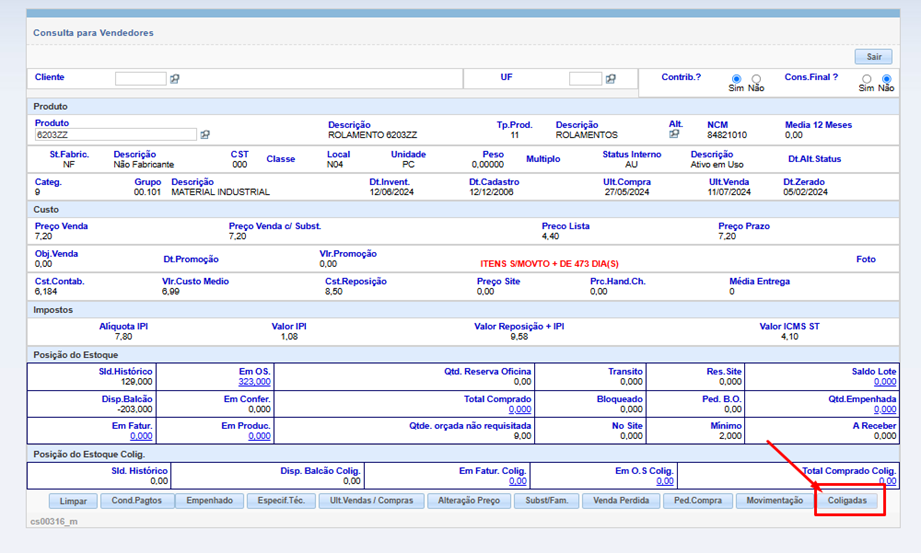Open the Total Comprado 0,000 link

tap(520, 410)
